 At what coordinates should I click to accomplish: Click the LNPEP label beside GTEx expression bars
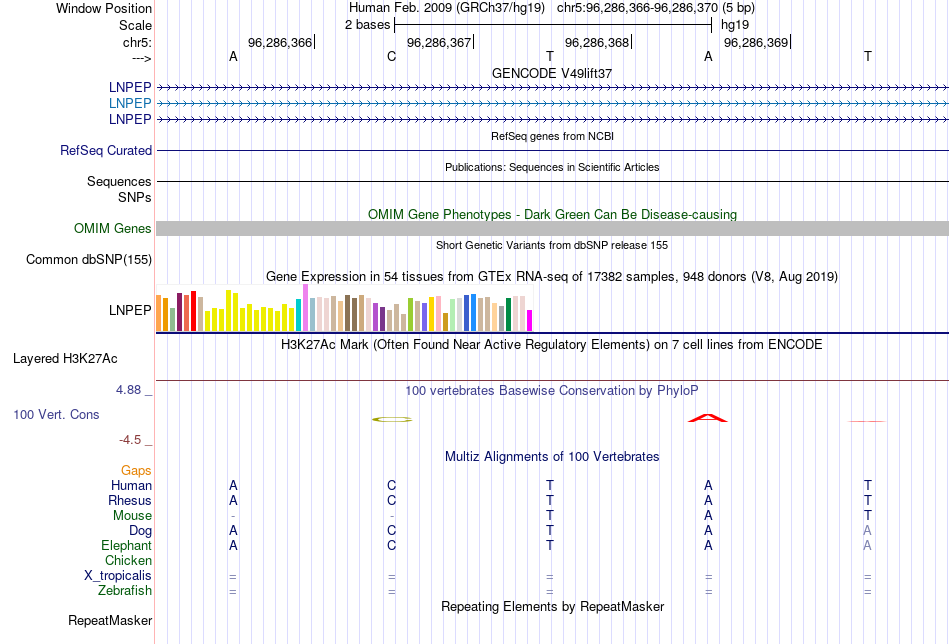pyautogui.click(x=130, y=310)
